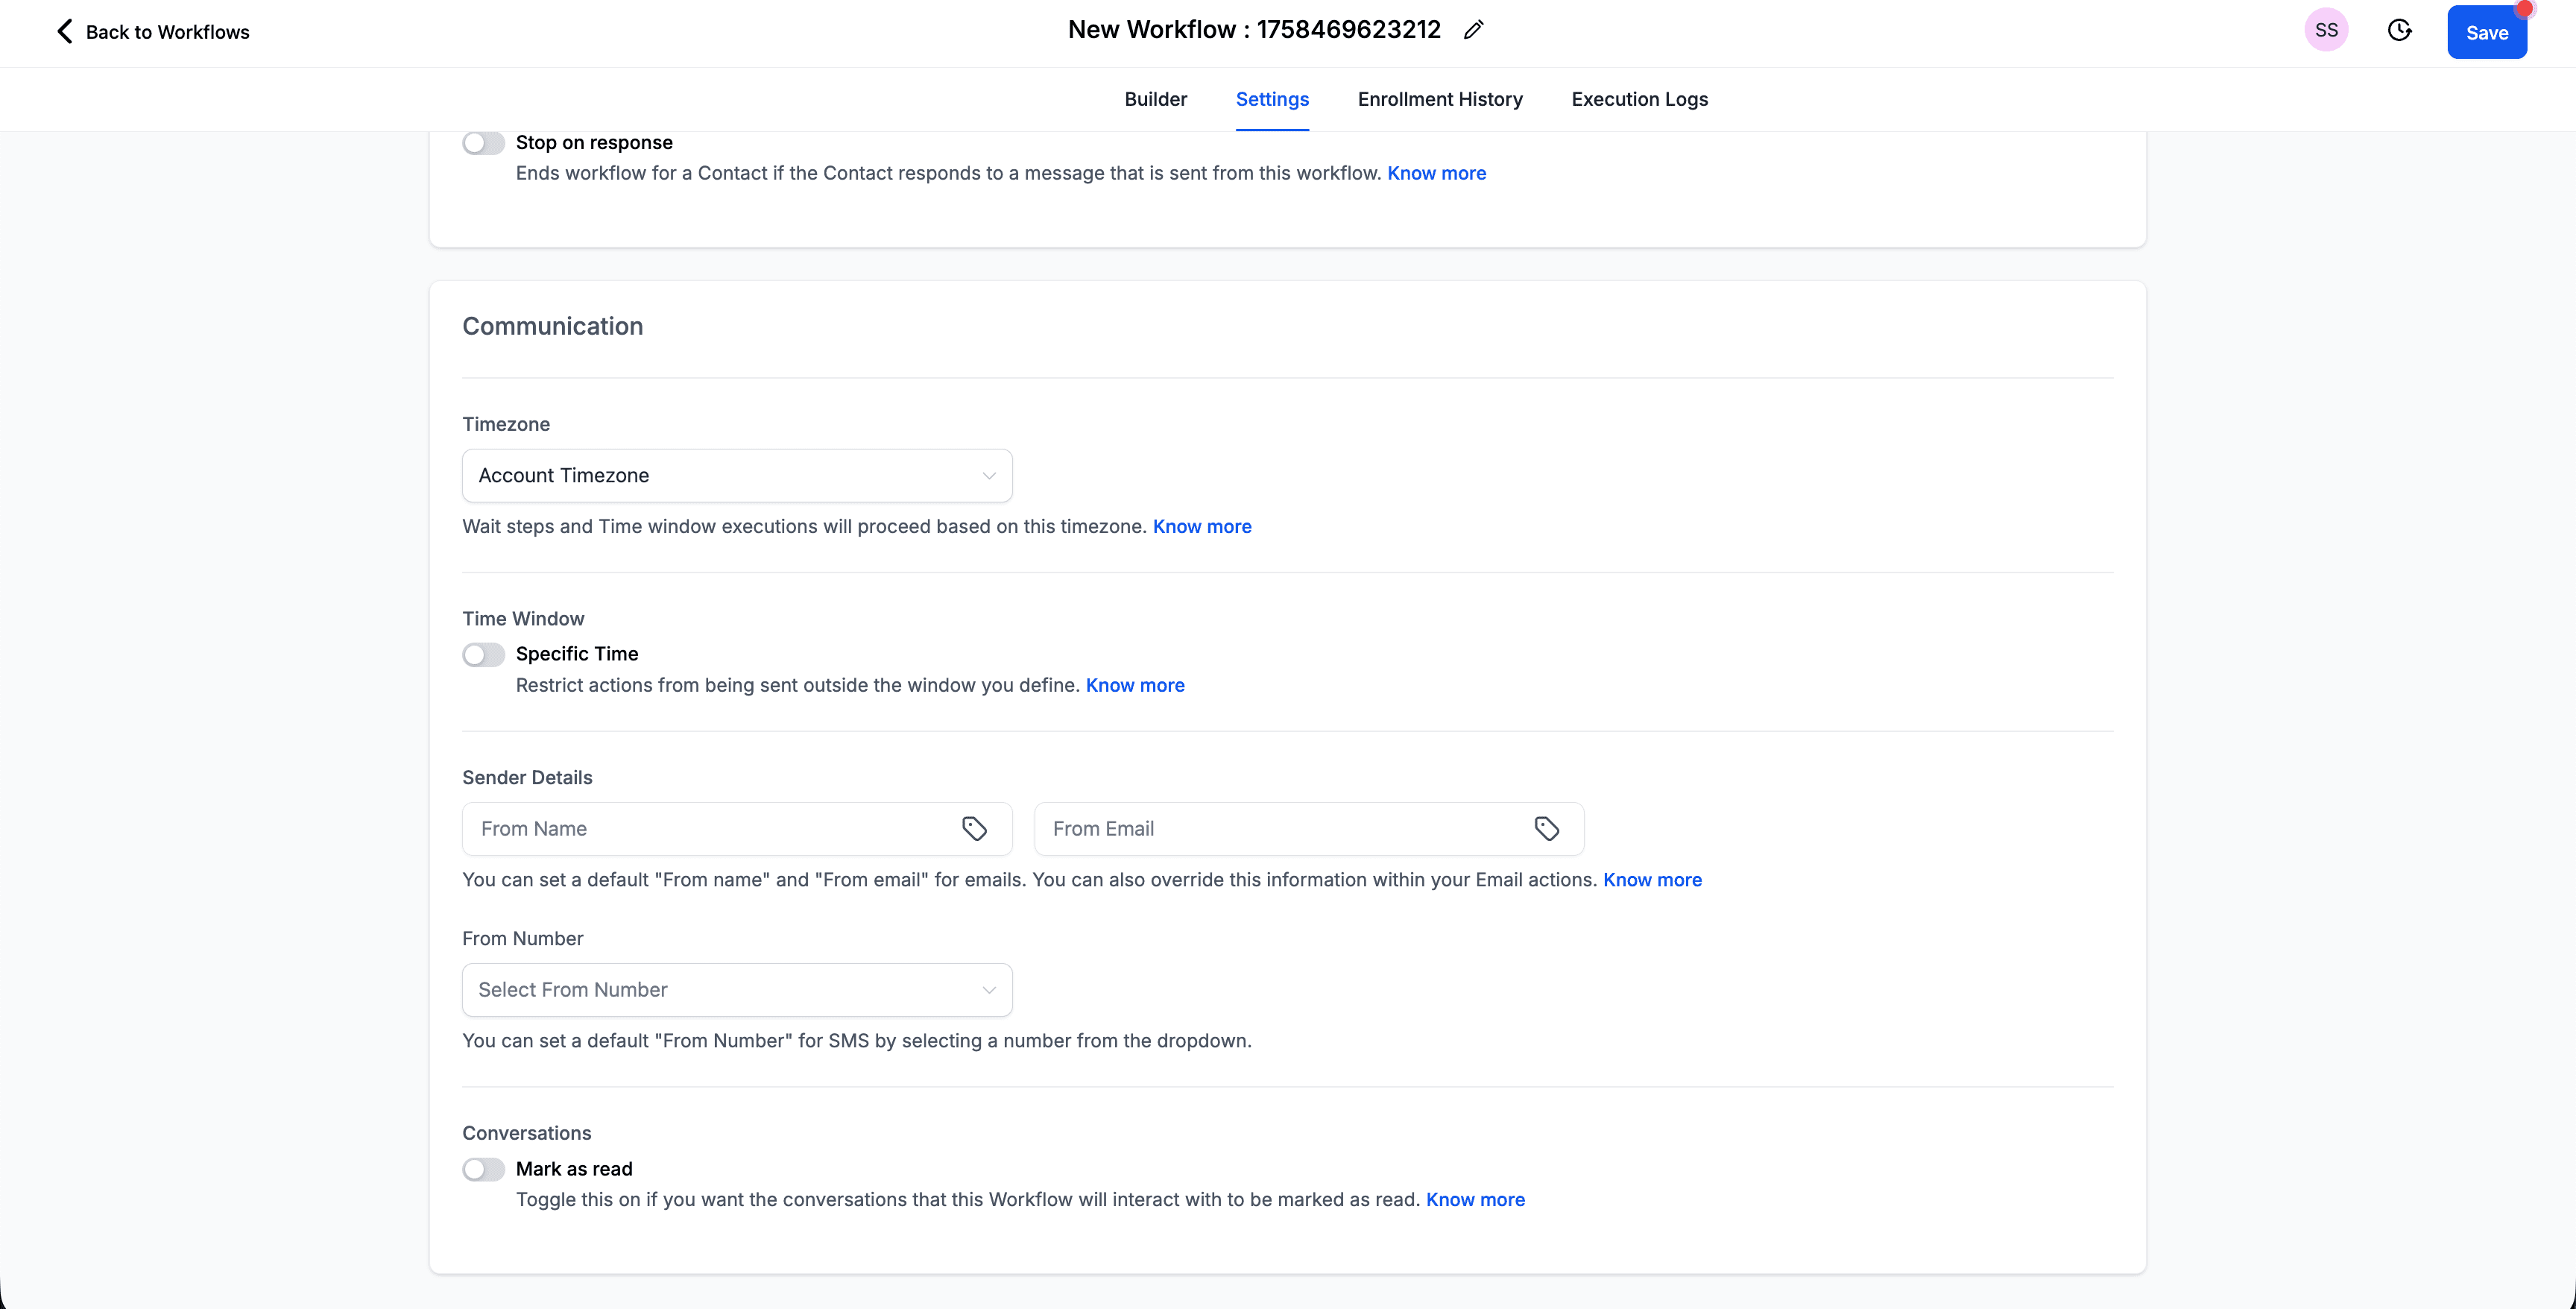Click the tag icon in the From Name field
Screen dimensions: 2576x1309
974,829
